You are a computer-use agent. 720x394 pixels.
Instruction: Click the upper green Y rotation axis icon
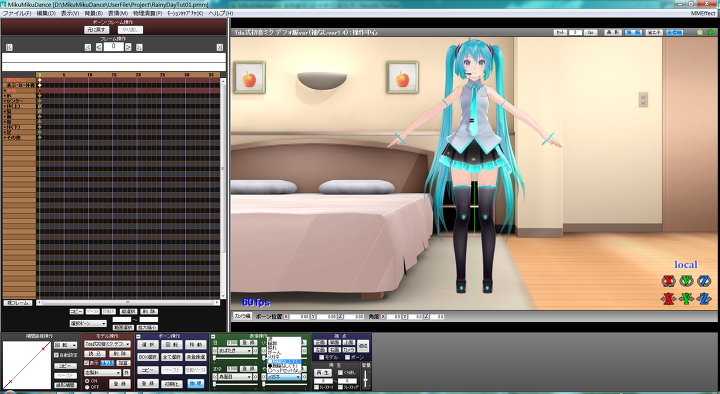click(686, 281)
